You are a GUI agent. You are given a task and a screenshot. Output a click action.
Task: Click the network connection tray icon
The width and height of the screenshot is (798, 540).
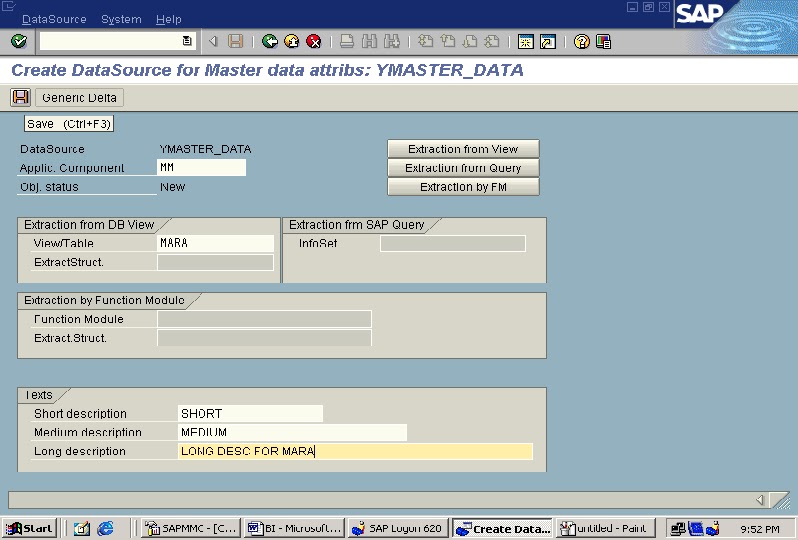coord(678,529)
